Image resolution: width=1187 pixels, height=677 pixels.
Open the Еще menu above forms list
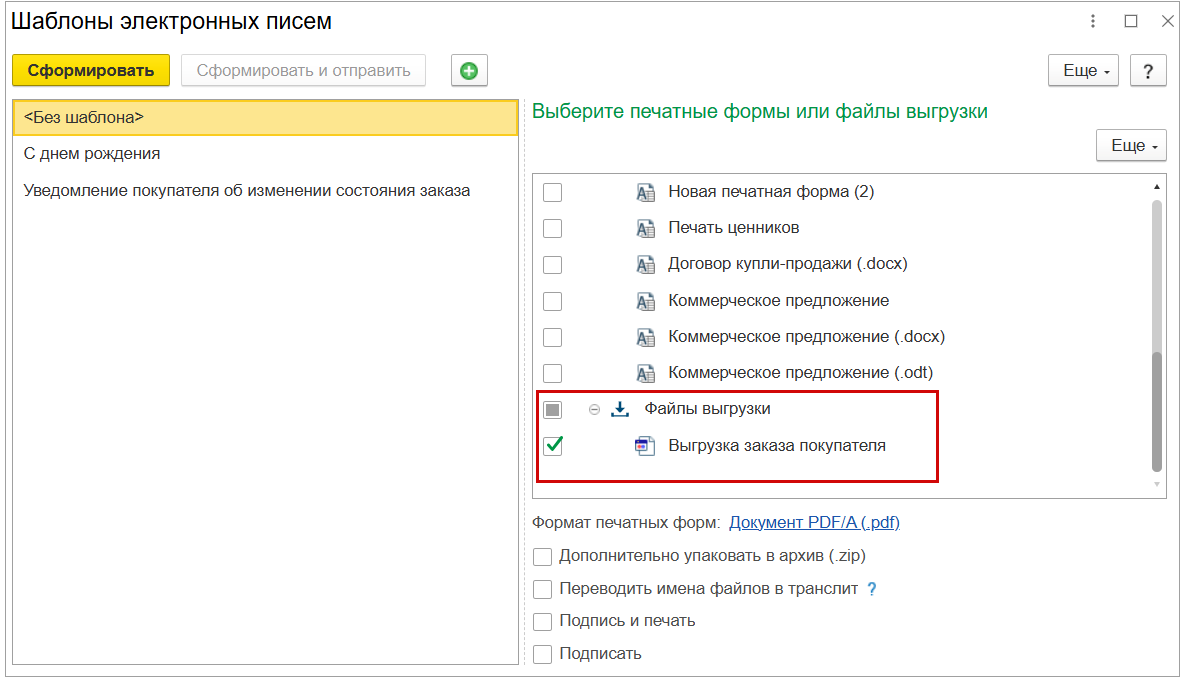[x=1131, y=145]
